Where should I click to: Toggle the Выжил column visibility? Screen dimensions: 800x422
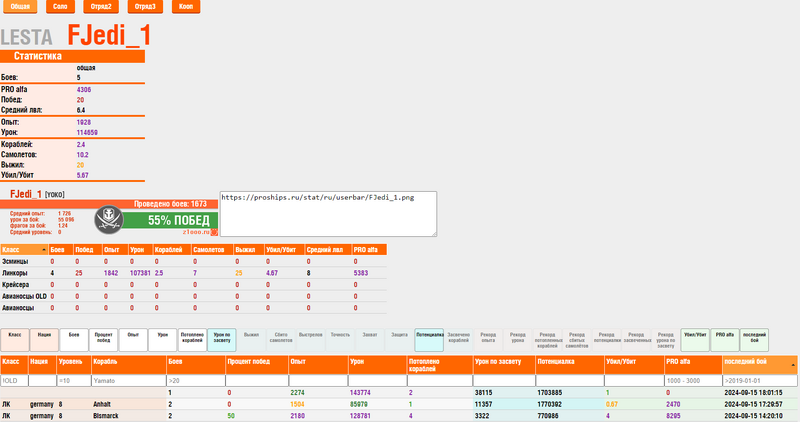click(251, 335)
